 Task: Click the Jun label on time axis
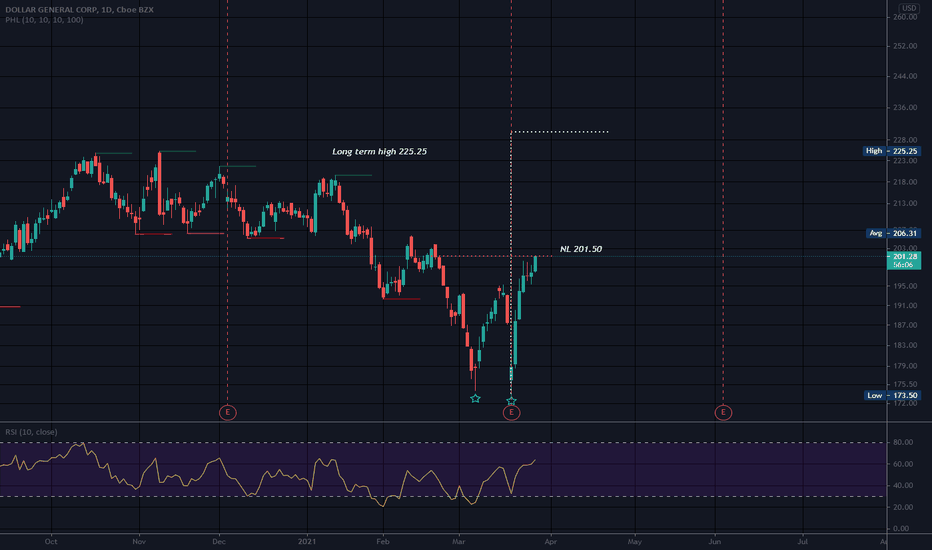click(x=715, y=542)
